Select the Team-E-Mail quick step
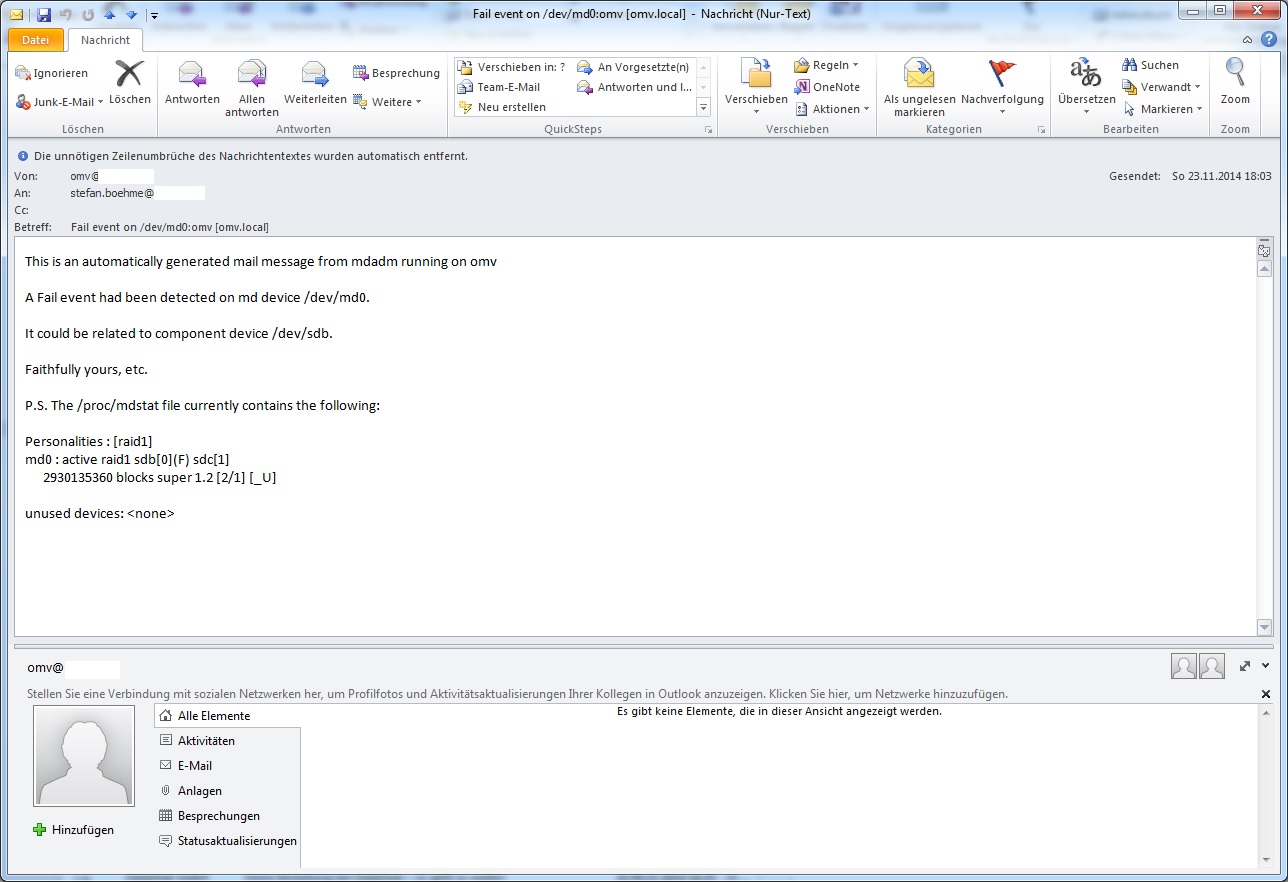The image size is (1288, 882). (499, 87)
